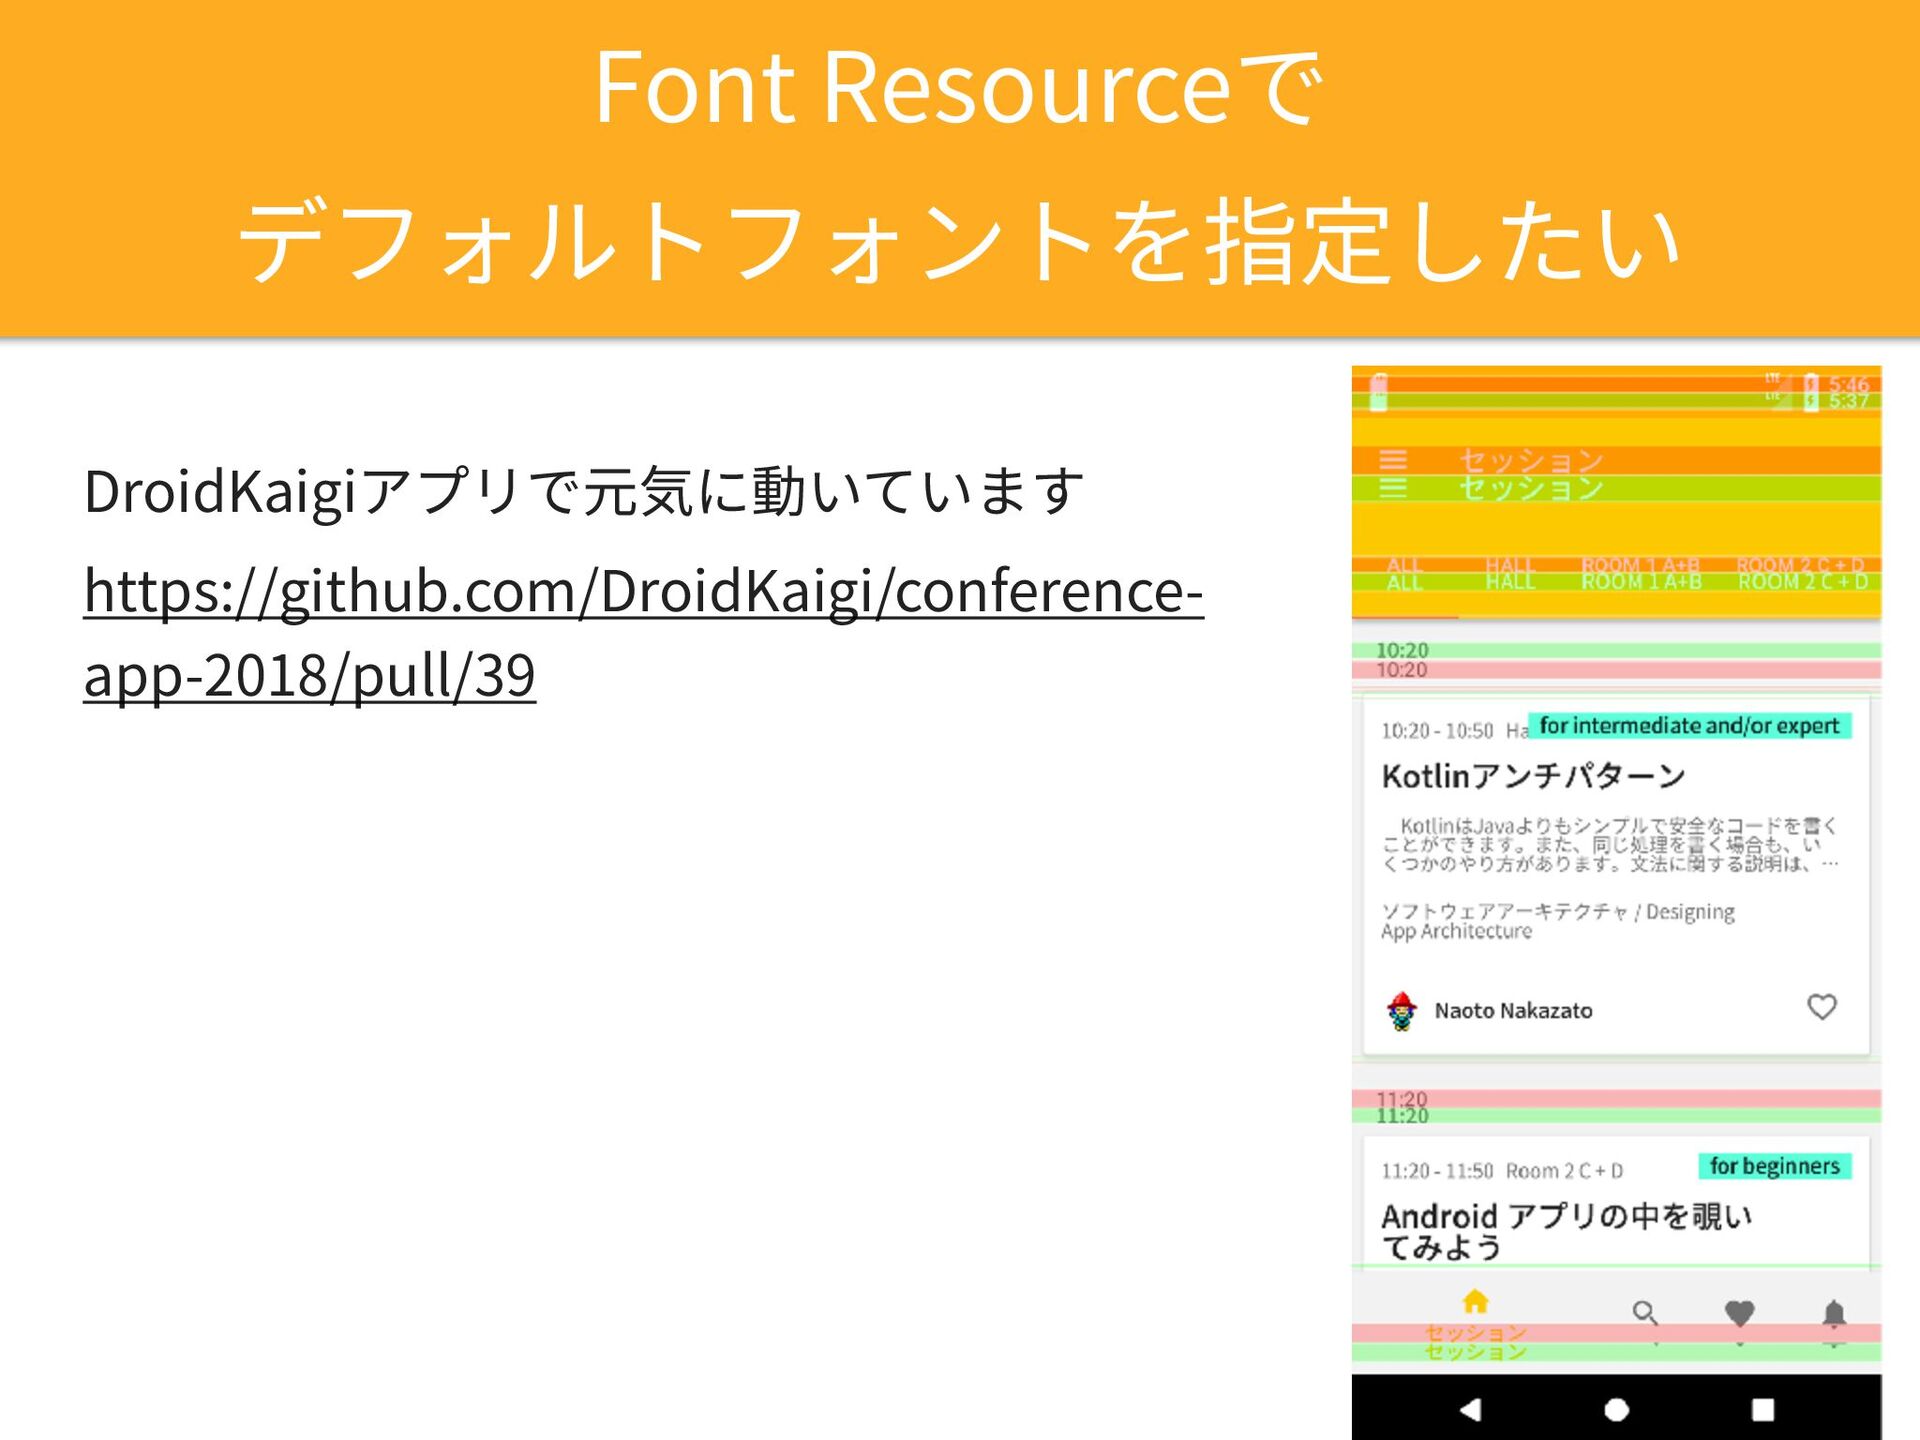Tap the battery icon in status bar
This screenshot has width=1920, height=1440.
(x=1811, y=392)
